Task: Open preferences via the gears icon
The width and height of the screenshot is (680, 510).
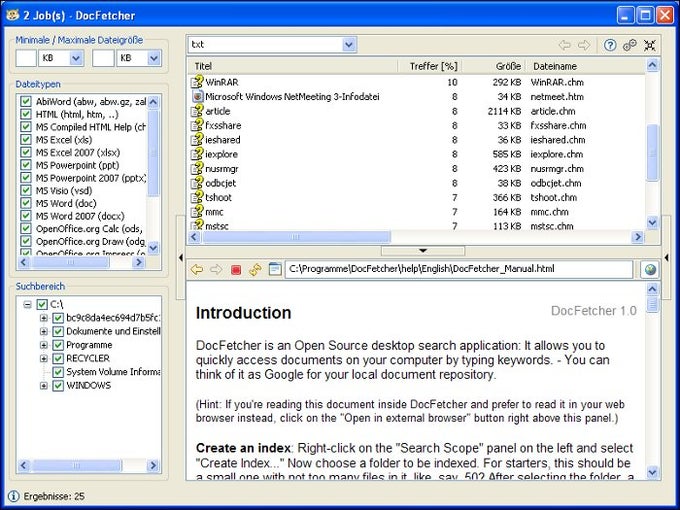Action: click(629, 45)
